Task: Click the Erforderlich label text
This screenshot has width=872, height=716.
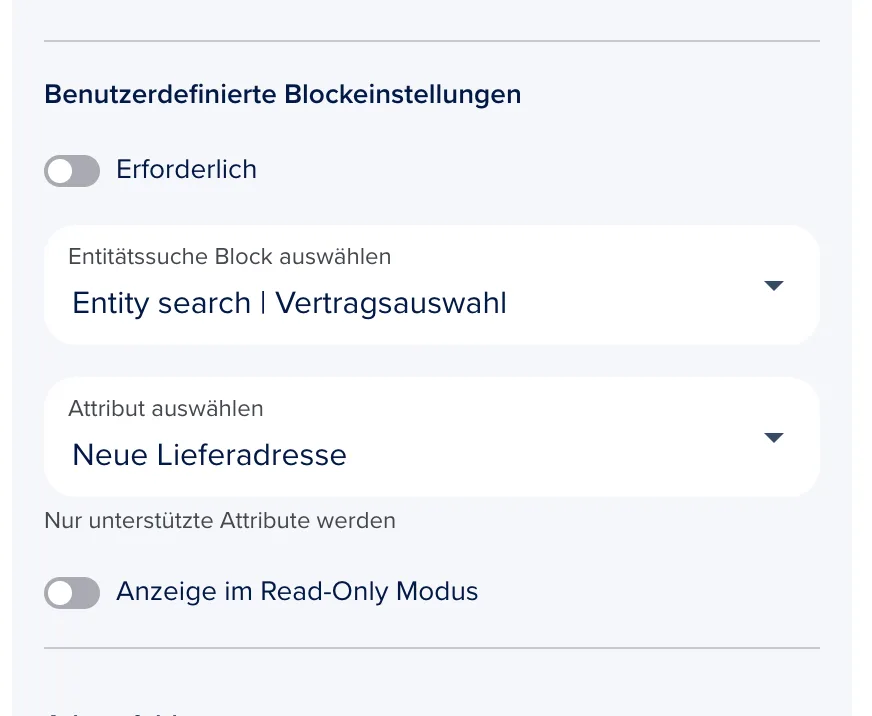Action: (186, 169)
